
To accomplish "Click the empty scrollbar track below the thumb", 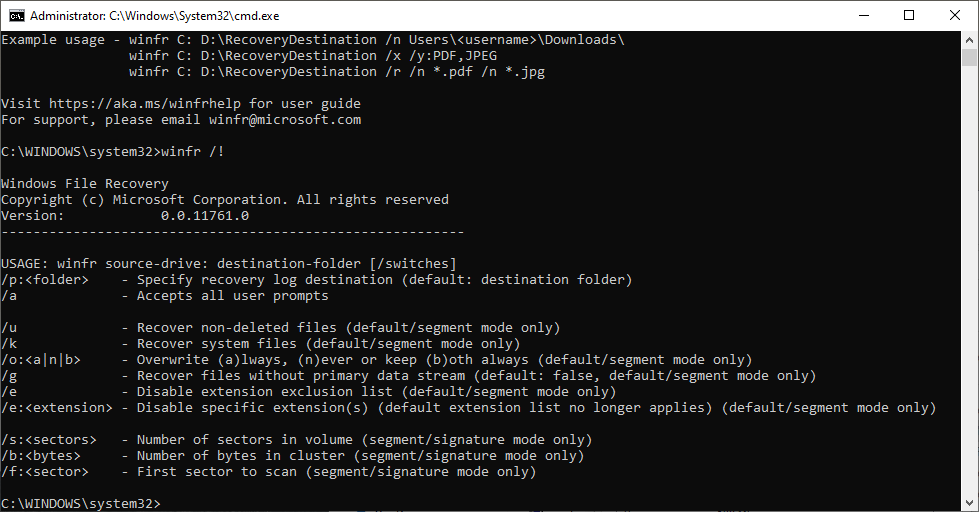I will pyautogui.click(x=970, y=300).
